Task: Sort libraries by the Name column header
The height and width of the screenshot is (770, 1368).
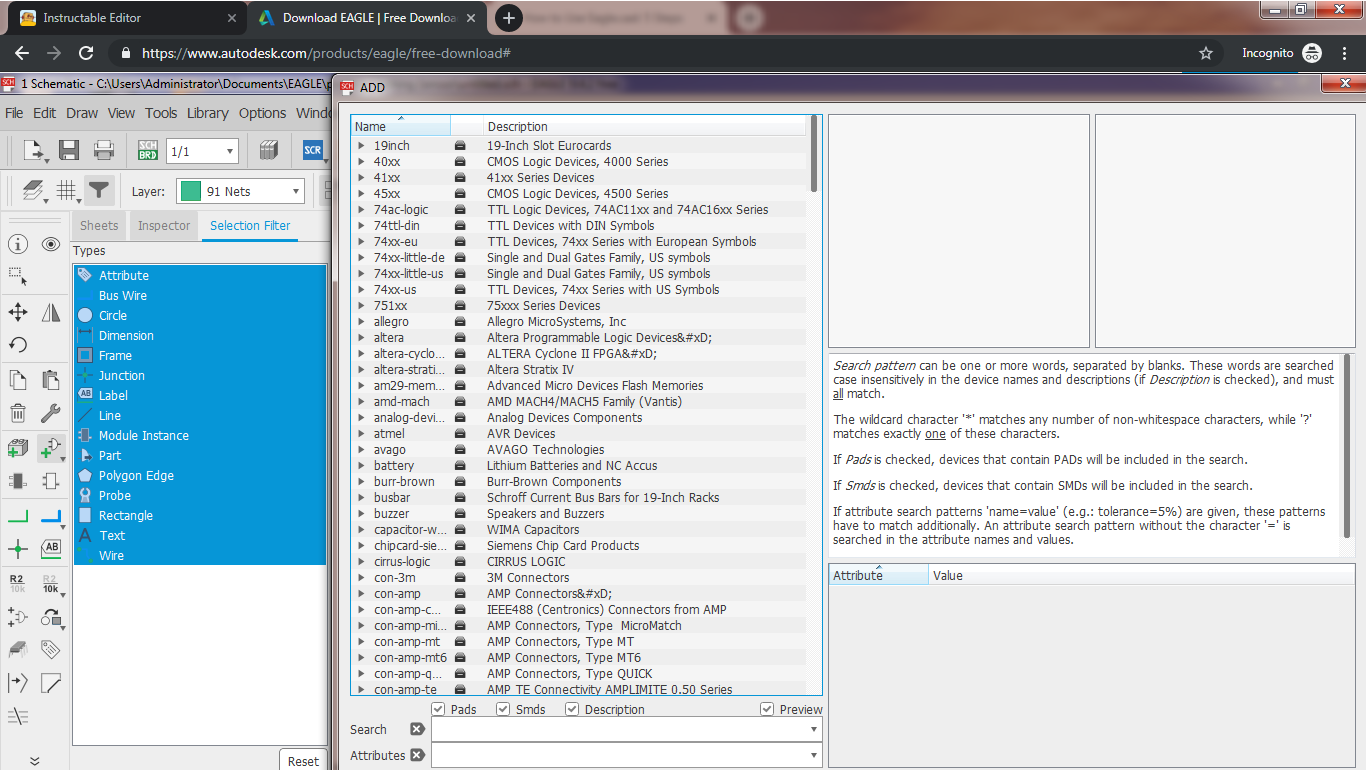Action: [x=401, y=126]
